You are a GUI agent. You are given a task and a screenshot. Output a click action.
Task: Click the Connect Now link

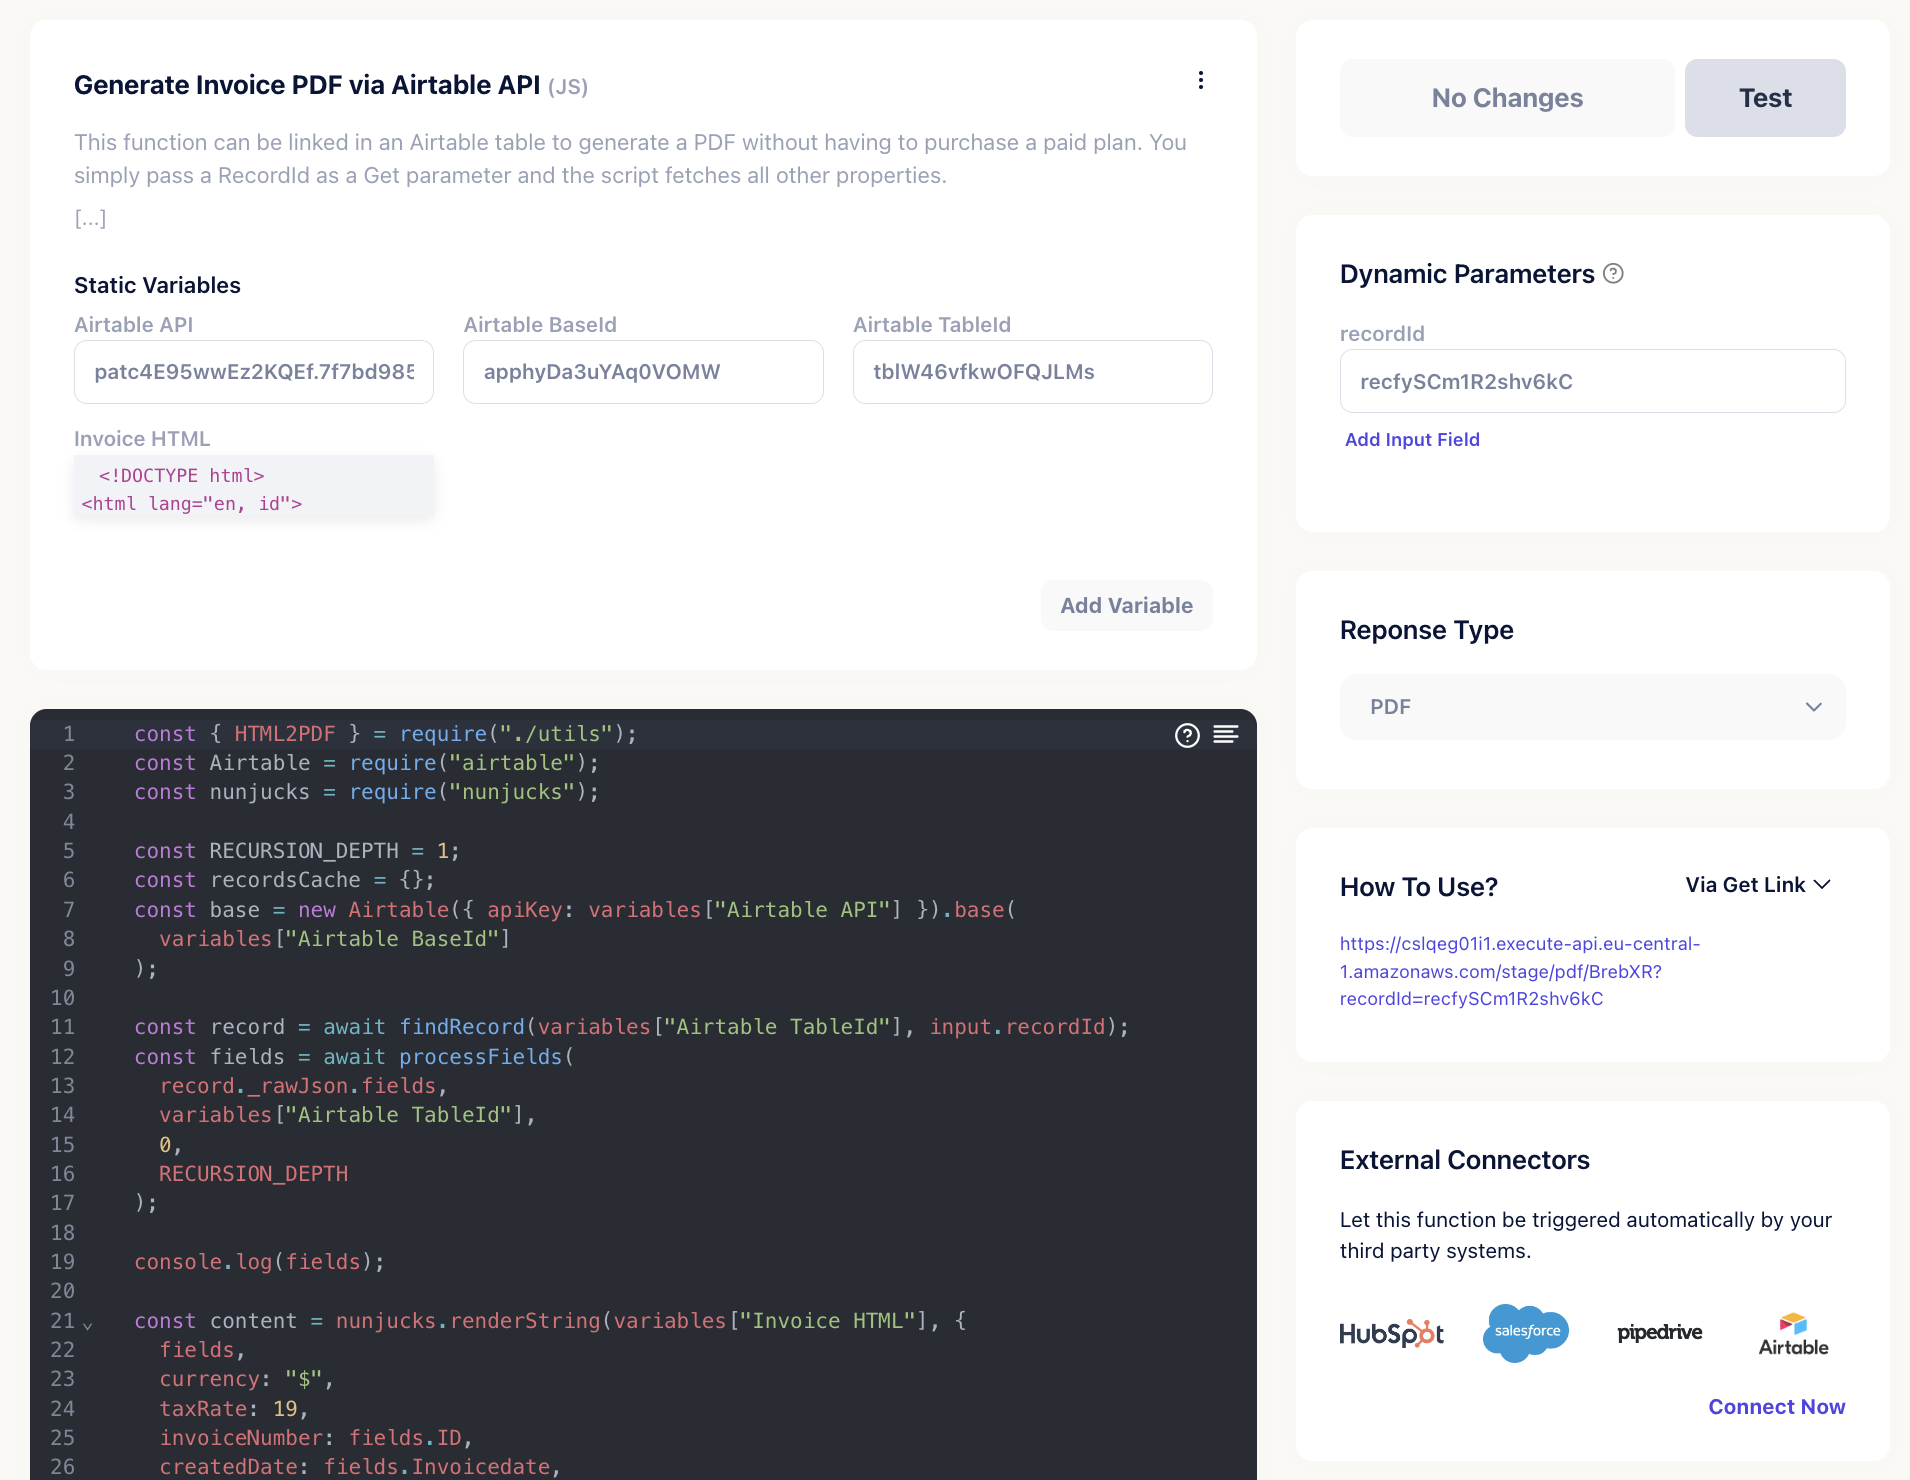coord(1776,1406)
